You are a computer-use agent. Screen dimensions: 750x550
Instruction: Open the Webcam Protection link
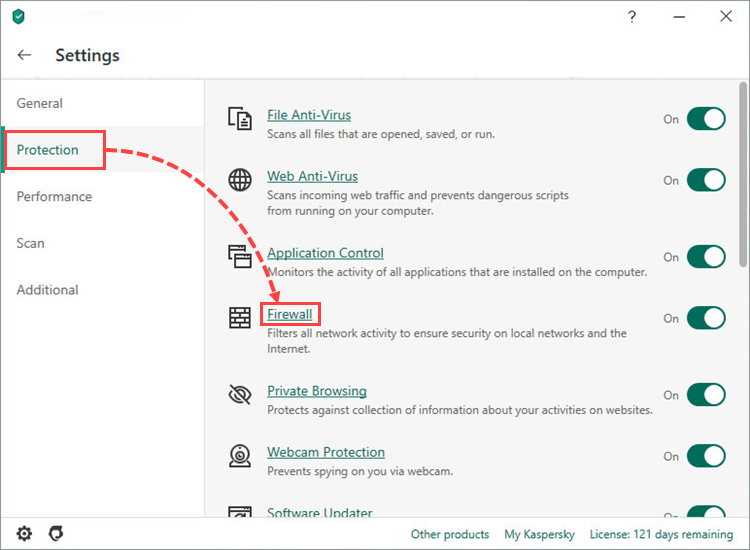[326, 452]
